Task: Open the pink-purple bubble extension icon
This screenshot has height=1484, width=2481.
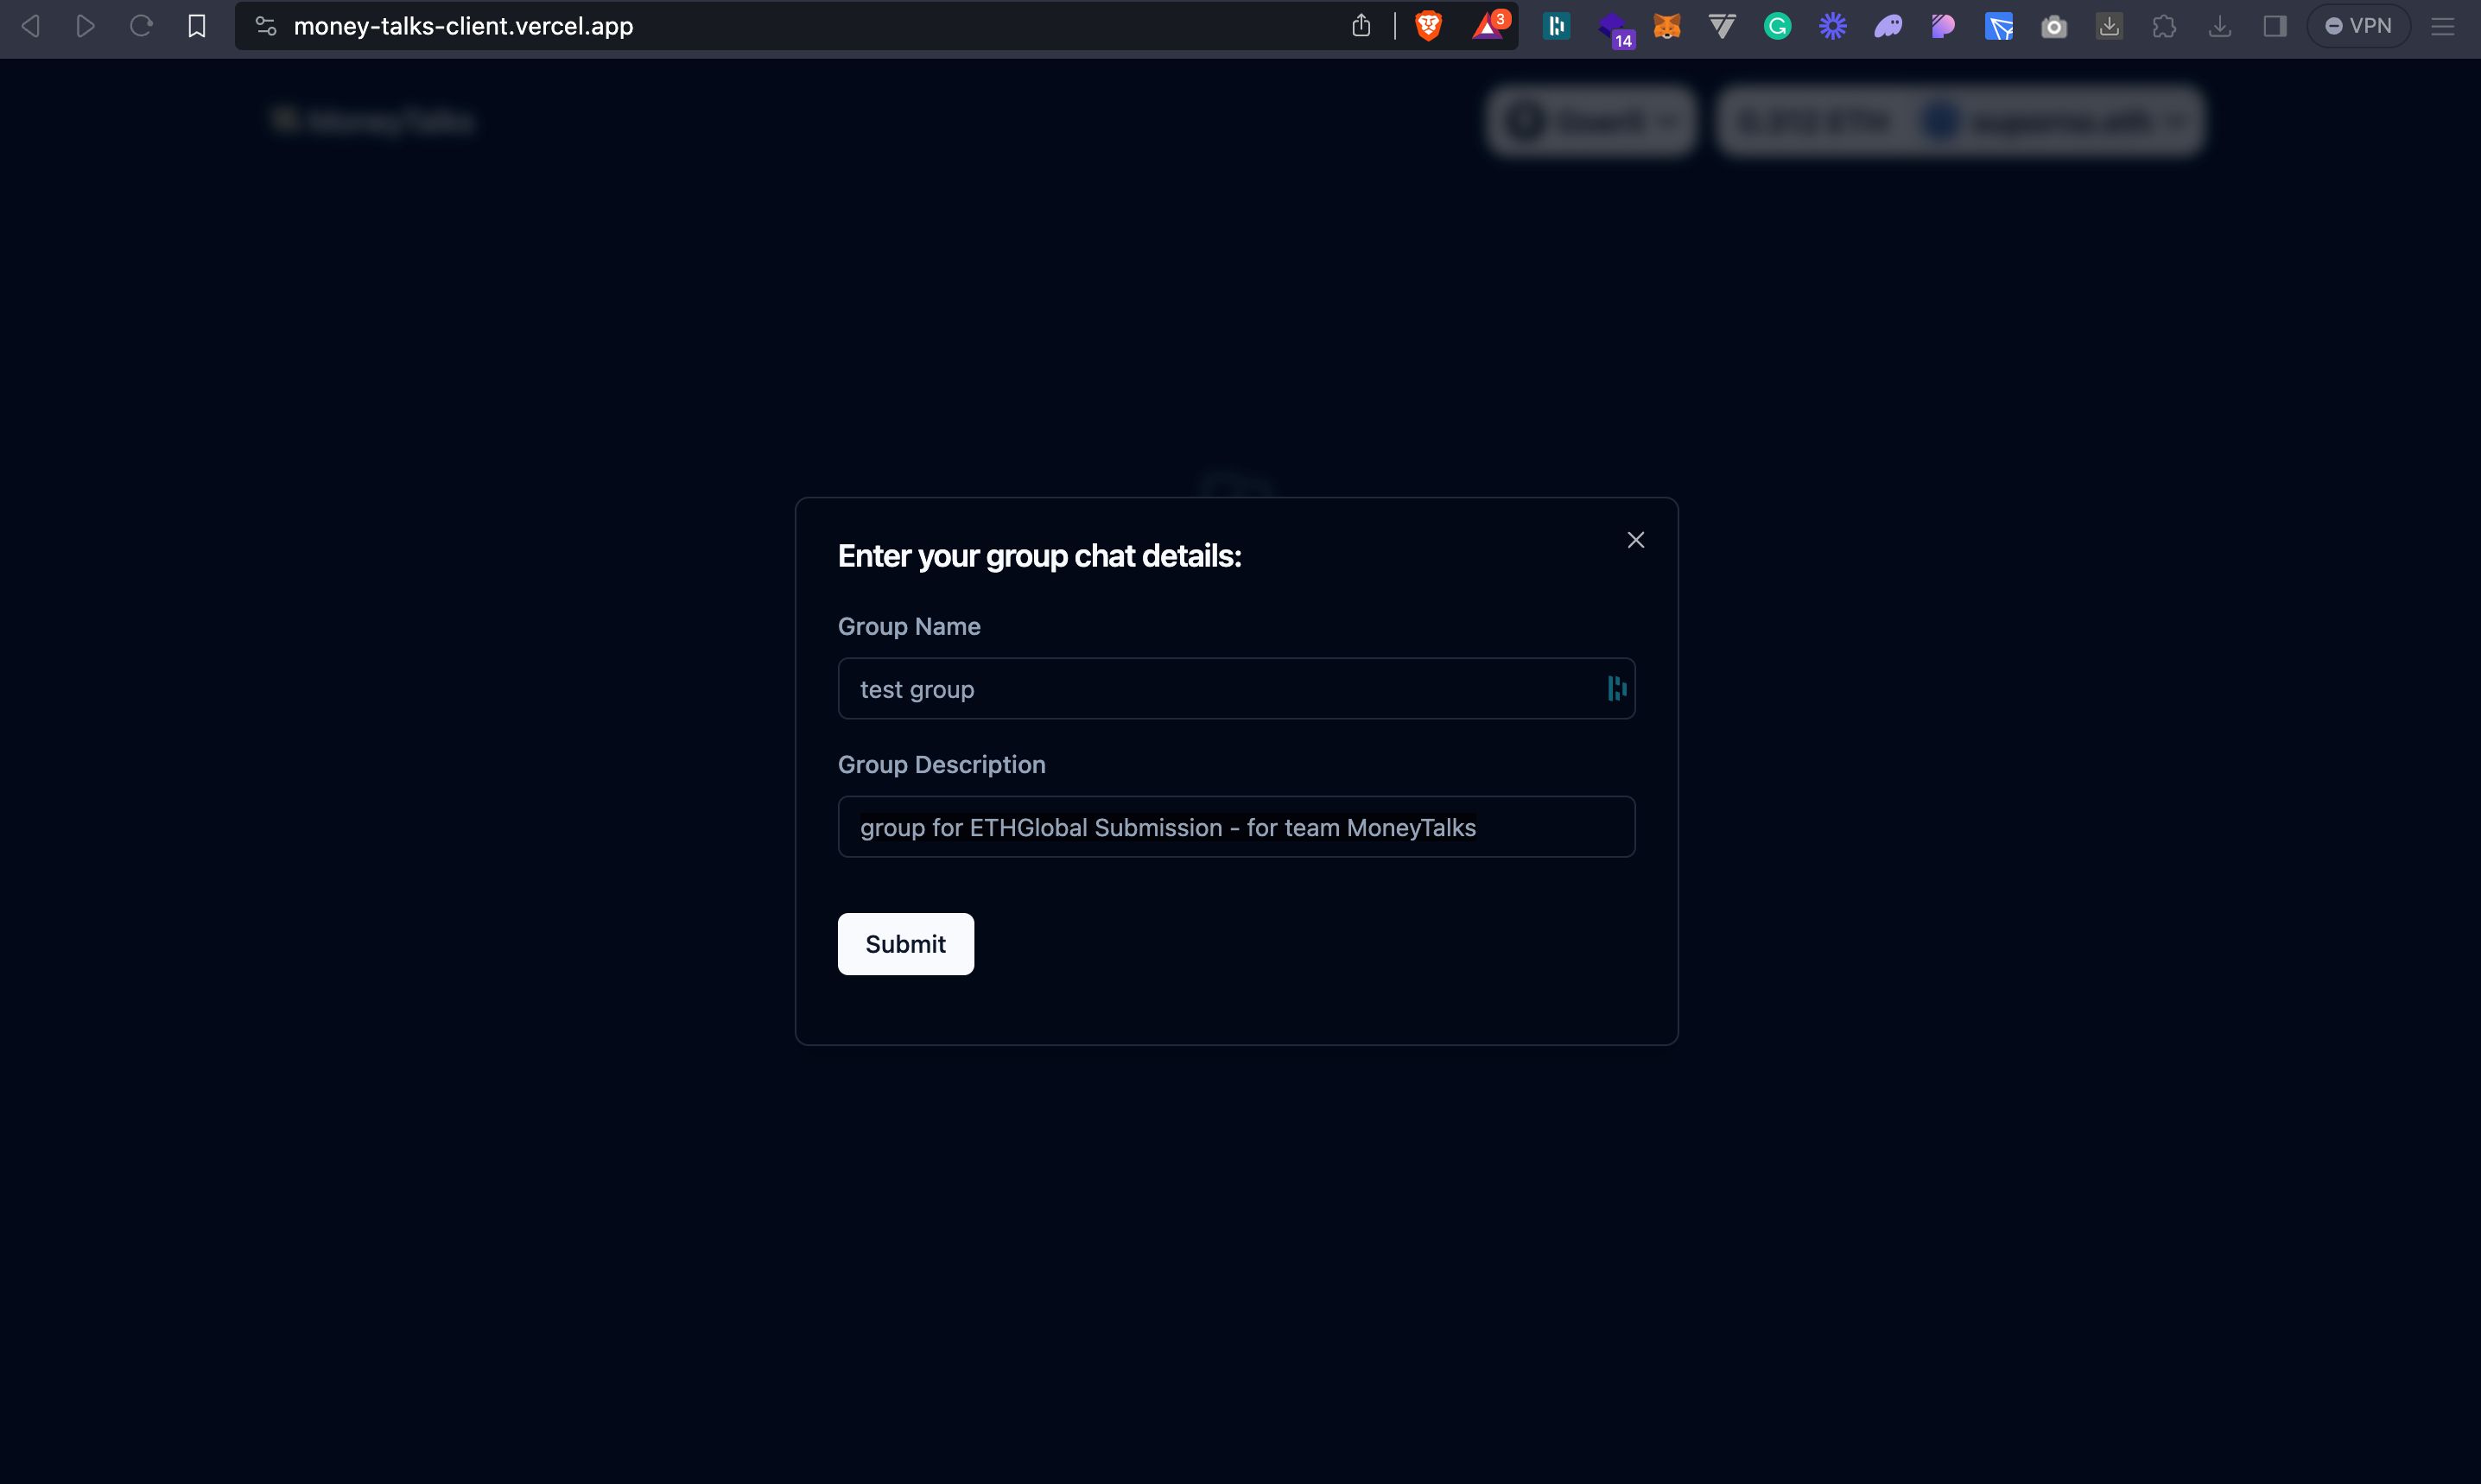Action: tap(1943, 26)
